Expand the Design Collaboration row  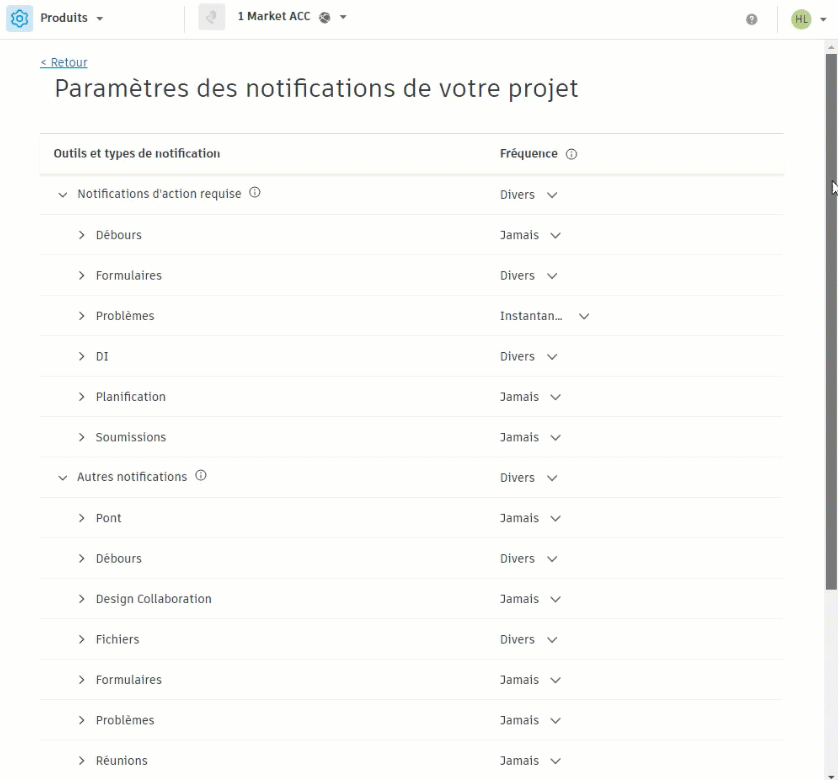81,598
